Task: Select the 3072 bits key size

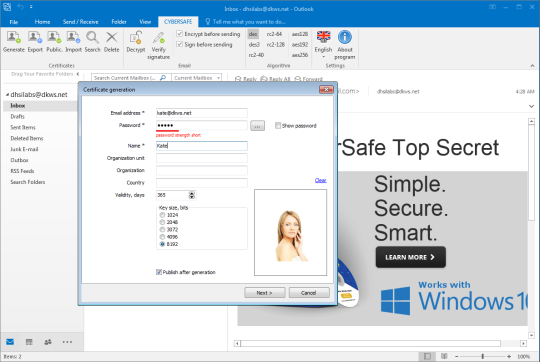Action: pyautogui.click(x=162, y=229)
